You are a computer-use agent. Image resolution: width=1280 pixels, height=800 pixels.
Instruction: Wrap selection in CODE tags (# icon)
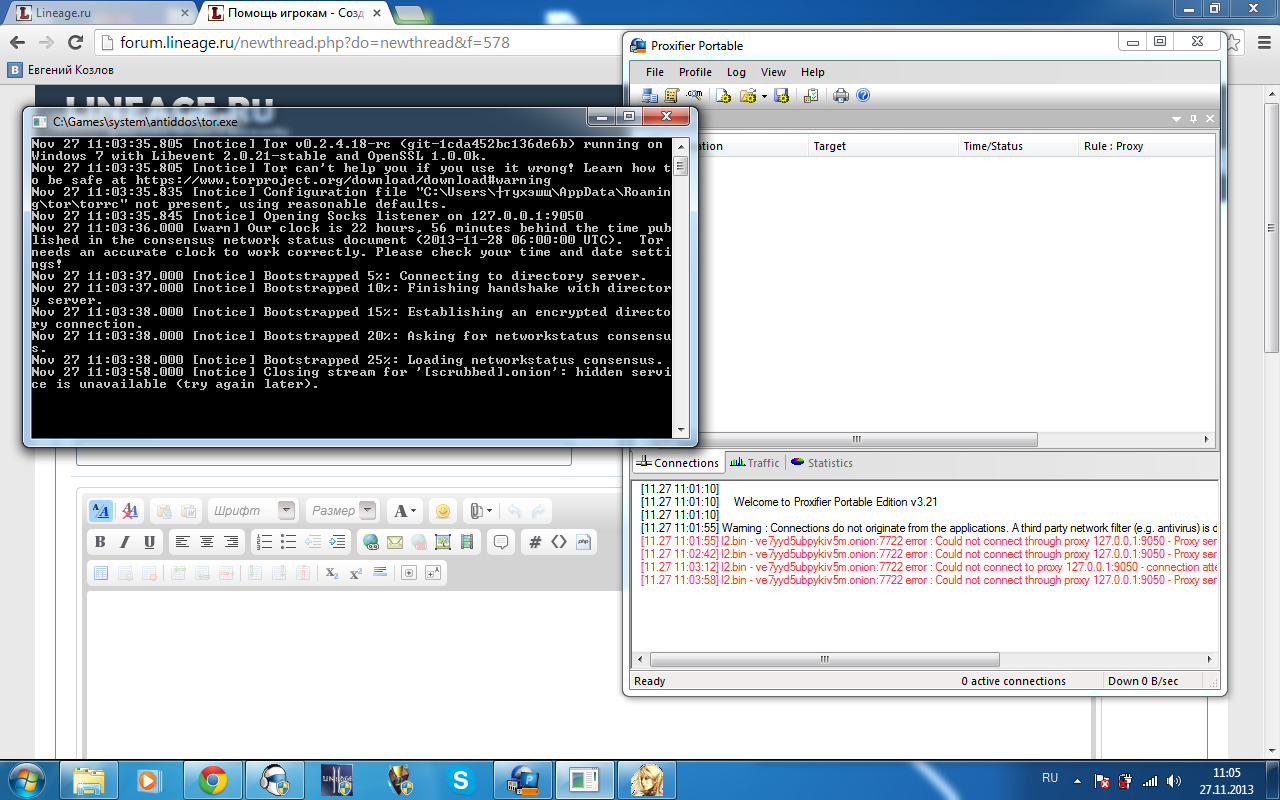[535, 542]
